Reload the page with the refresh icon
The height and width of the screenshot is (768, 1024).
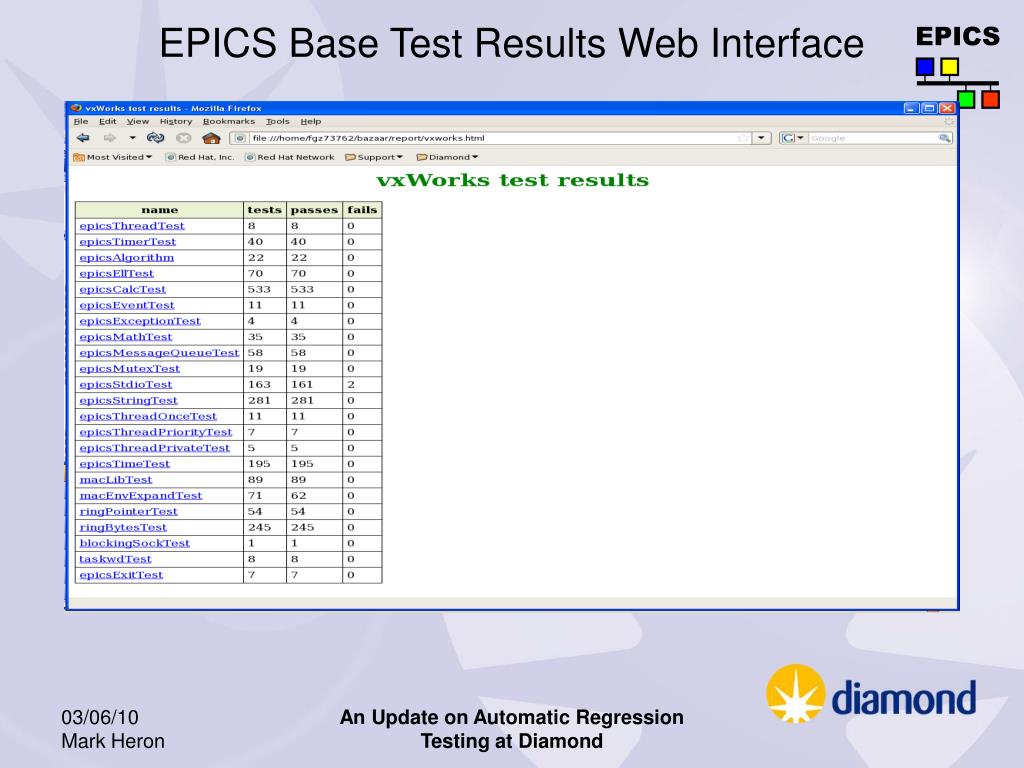click(x=155, y=138)
